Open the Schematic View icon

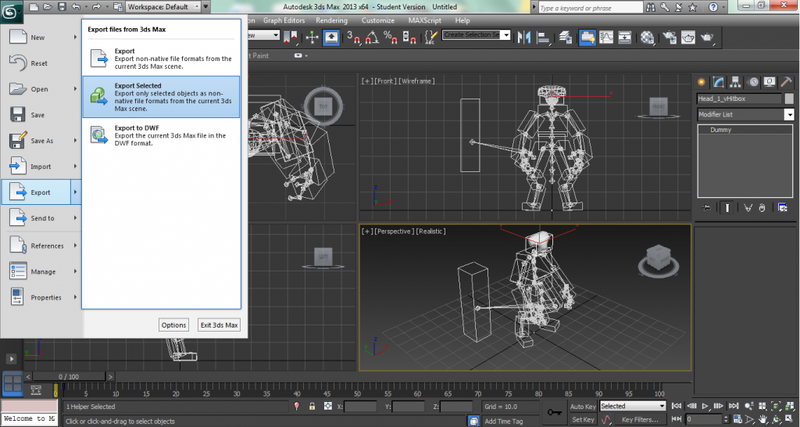tap(625, 37)
